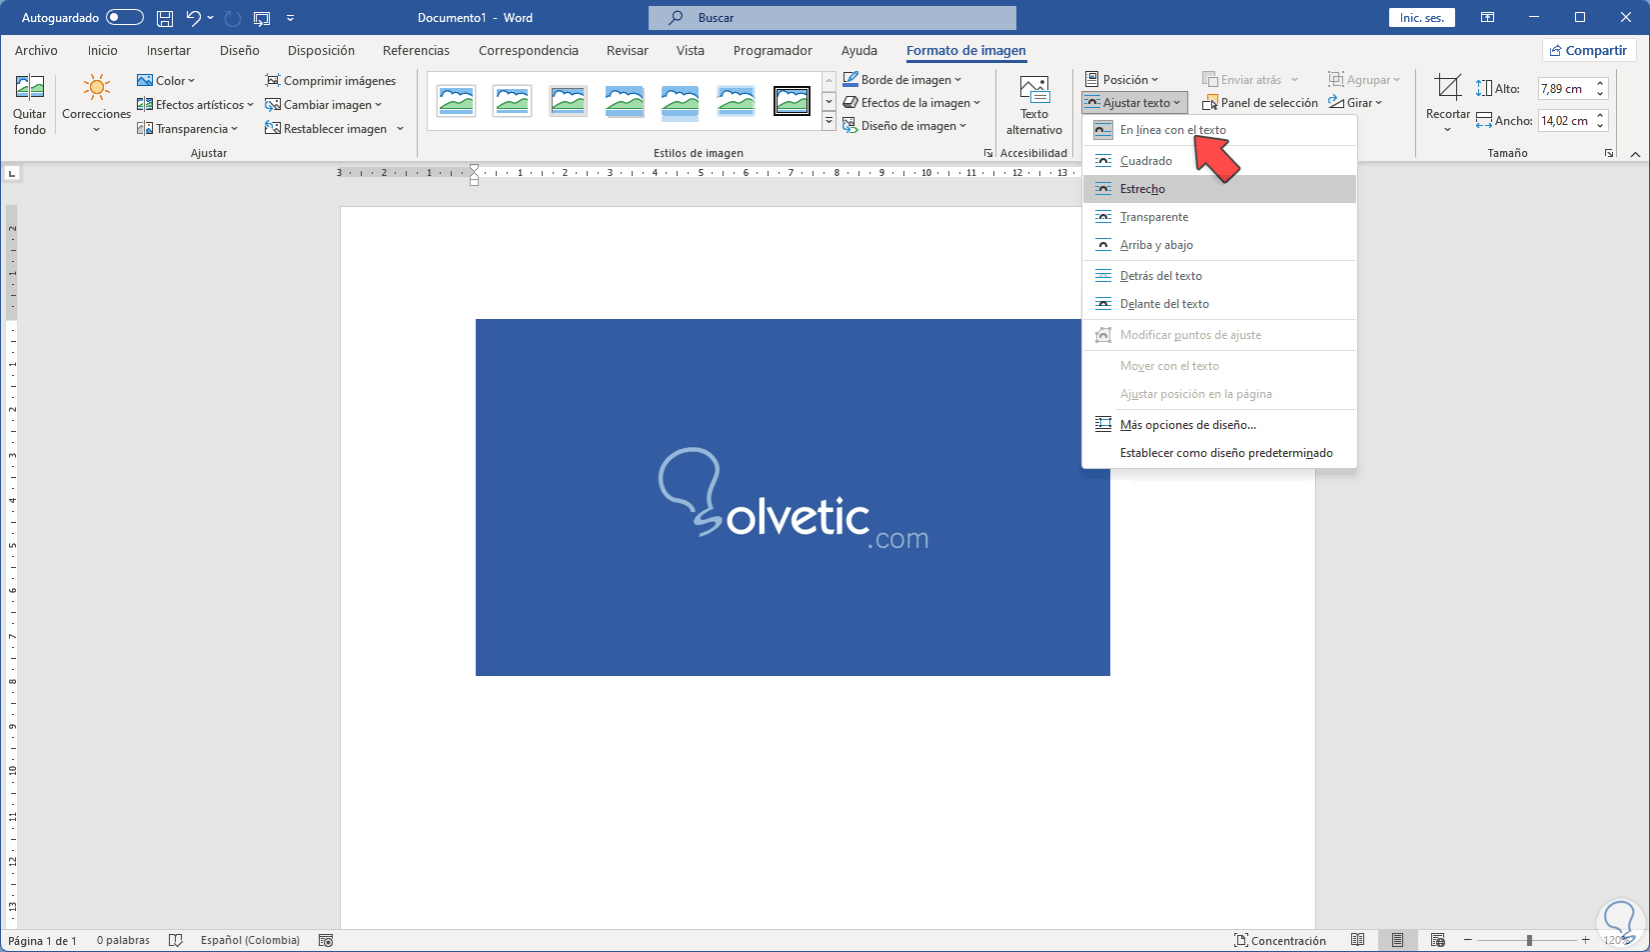Collapse the ribbon with the chevron

click(1635, 154)
